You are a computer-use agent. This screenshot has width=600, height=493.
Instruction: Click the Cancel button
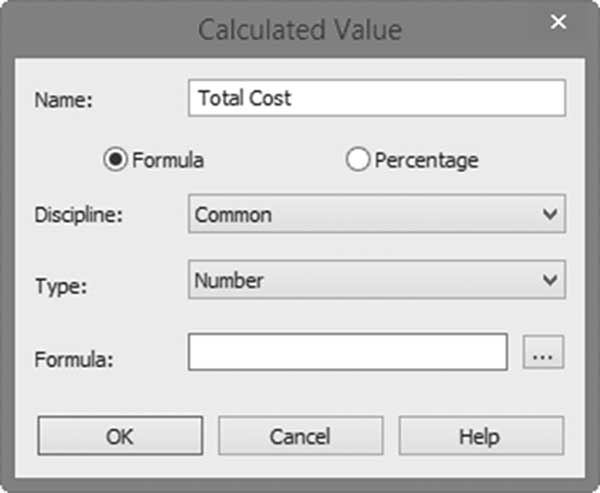point(300,436)
